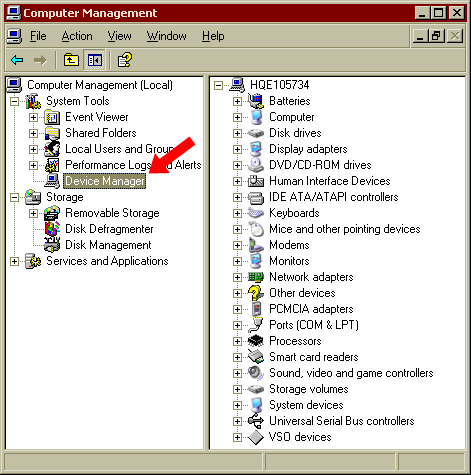471x475 pixels.
Task: Open the Help menu
Action: point(213,36)
